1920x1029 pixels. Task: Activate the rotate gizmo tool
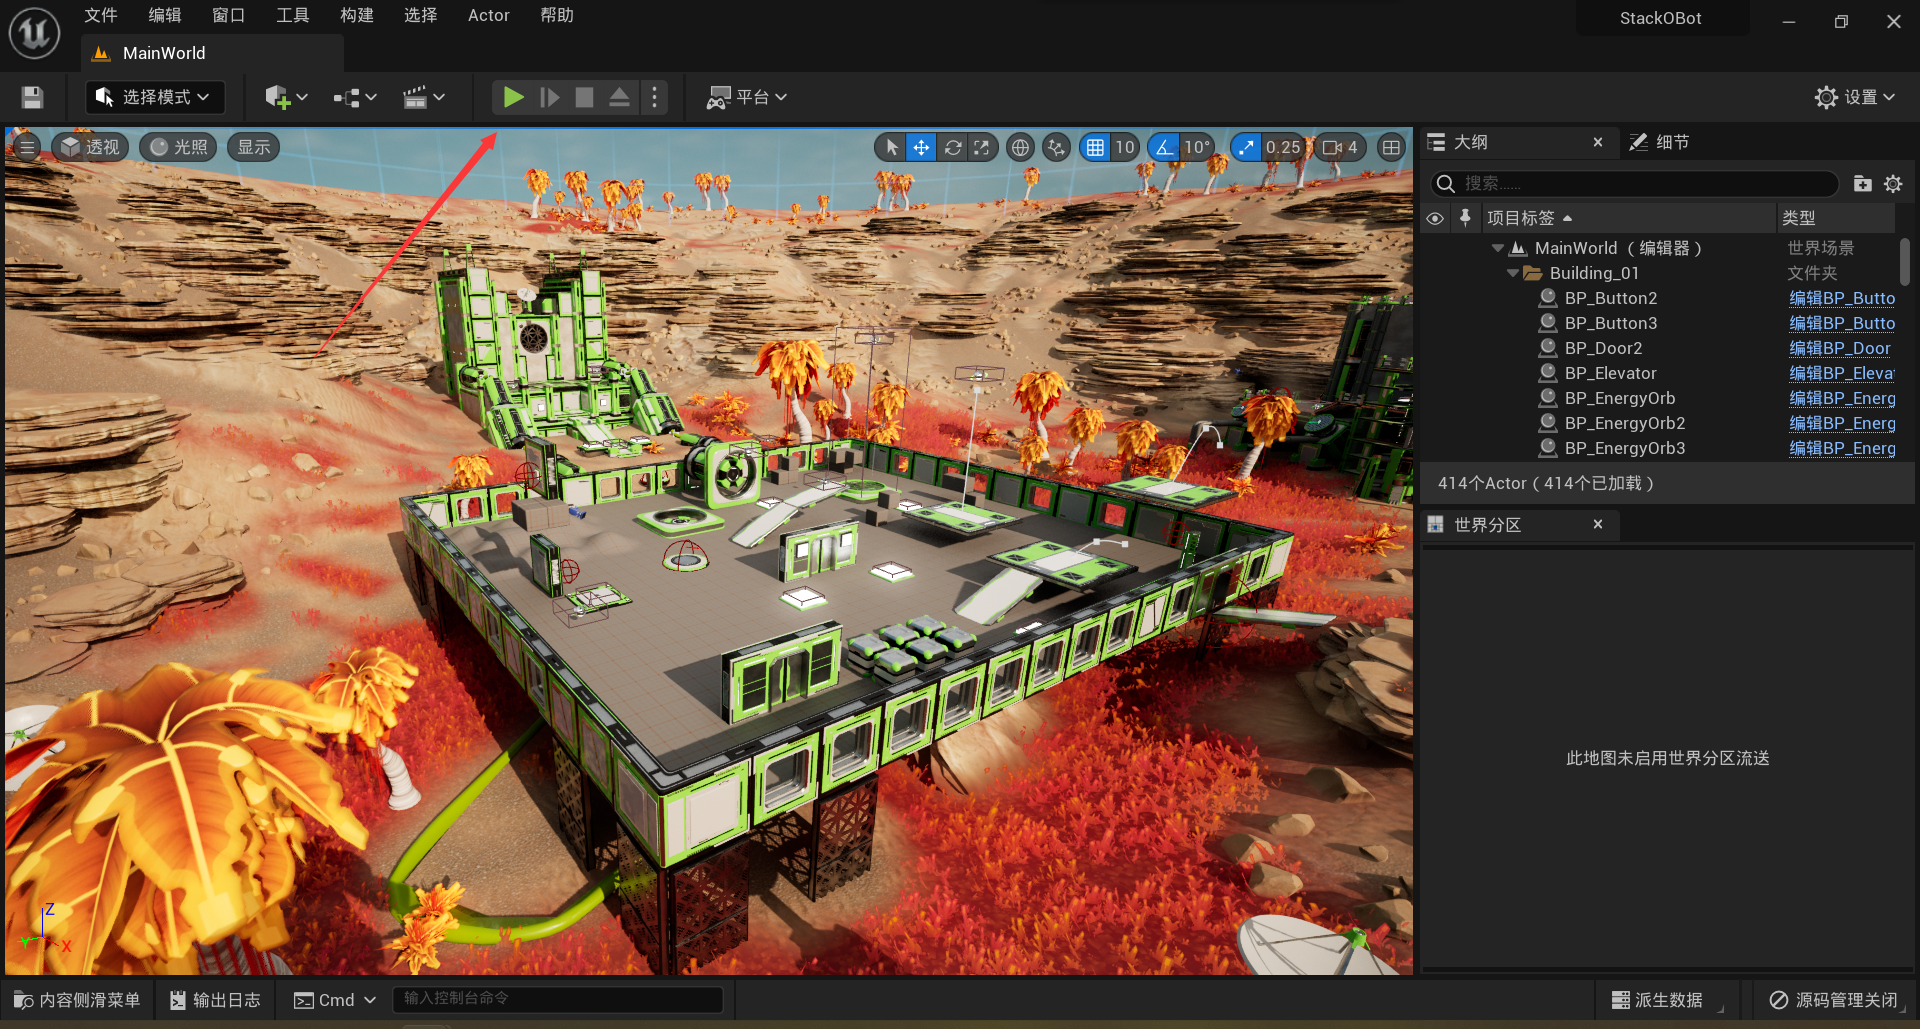952,147
